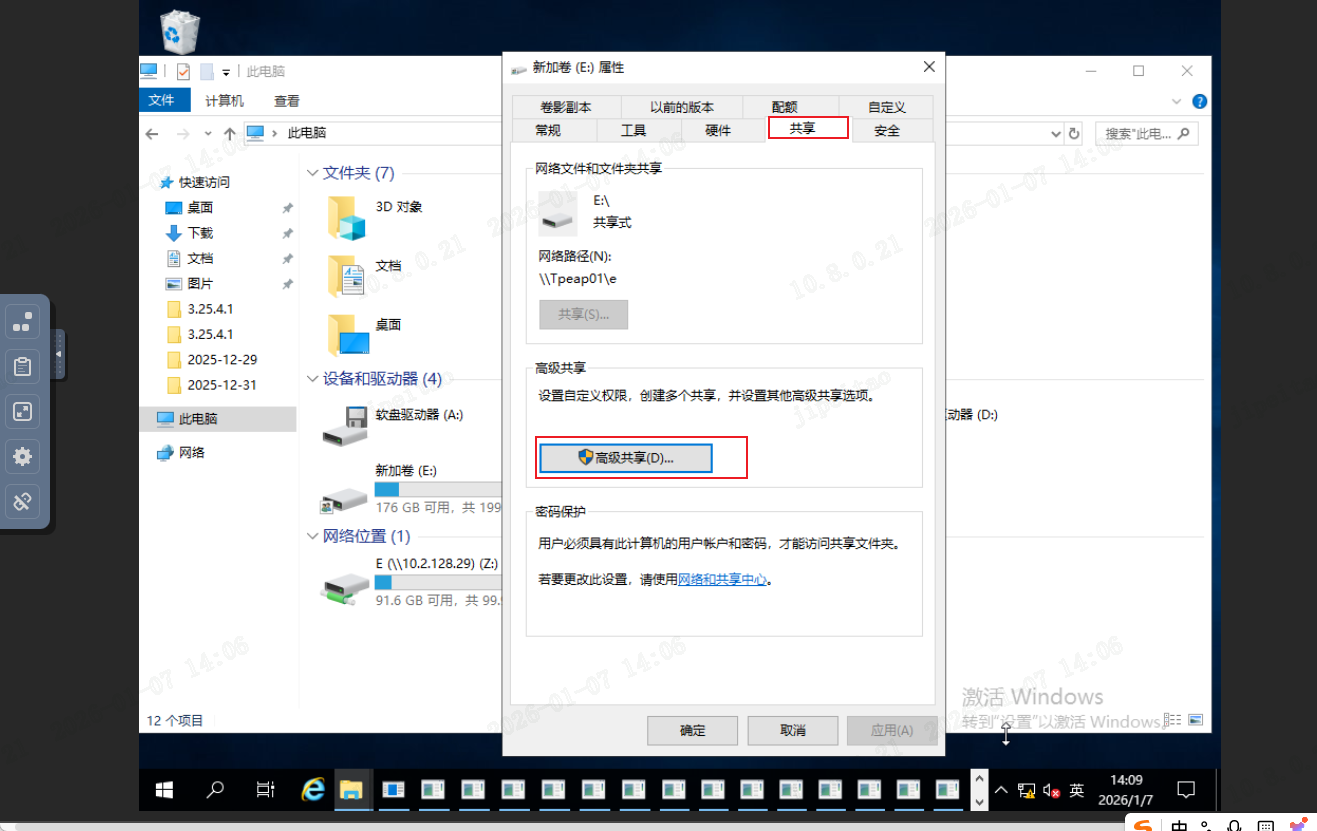Viewport: 1317px width, 831px height.
Task: Select 下载 in the quick access list
Action: pyautogui.click(x=200, y=232)
